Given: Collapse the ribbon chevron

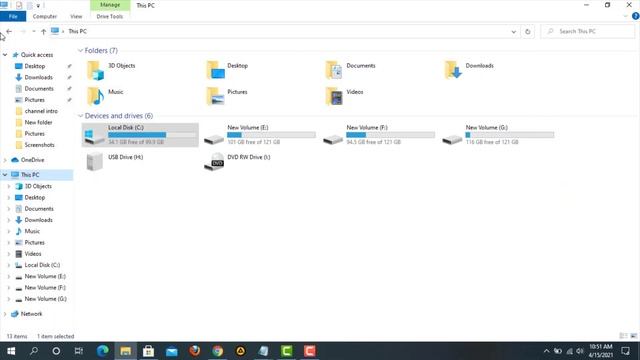Looking at the screenshot, I should (625, 16).
